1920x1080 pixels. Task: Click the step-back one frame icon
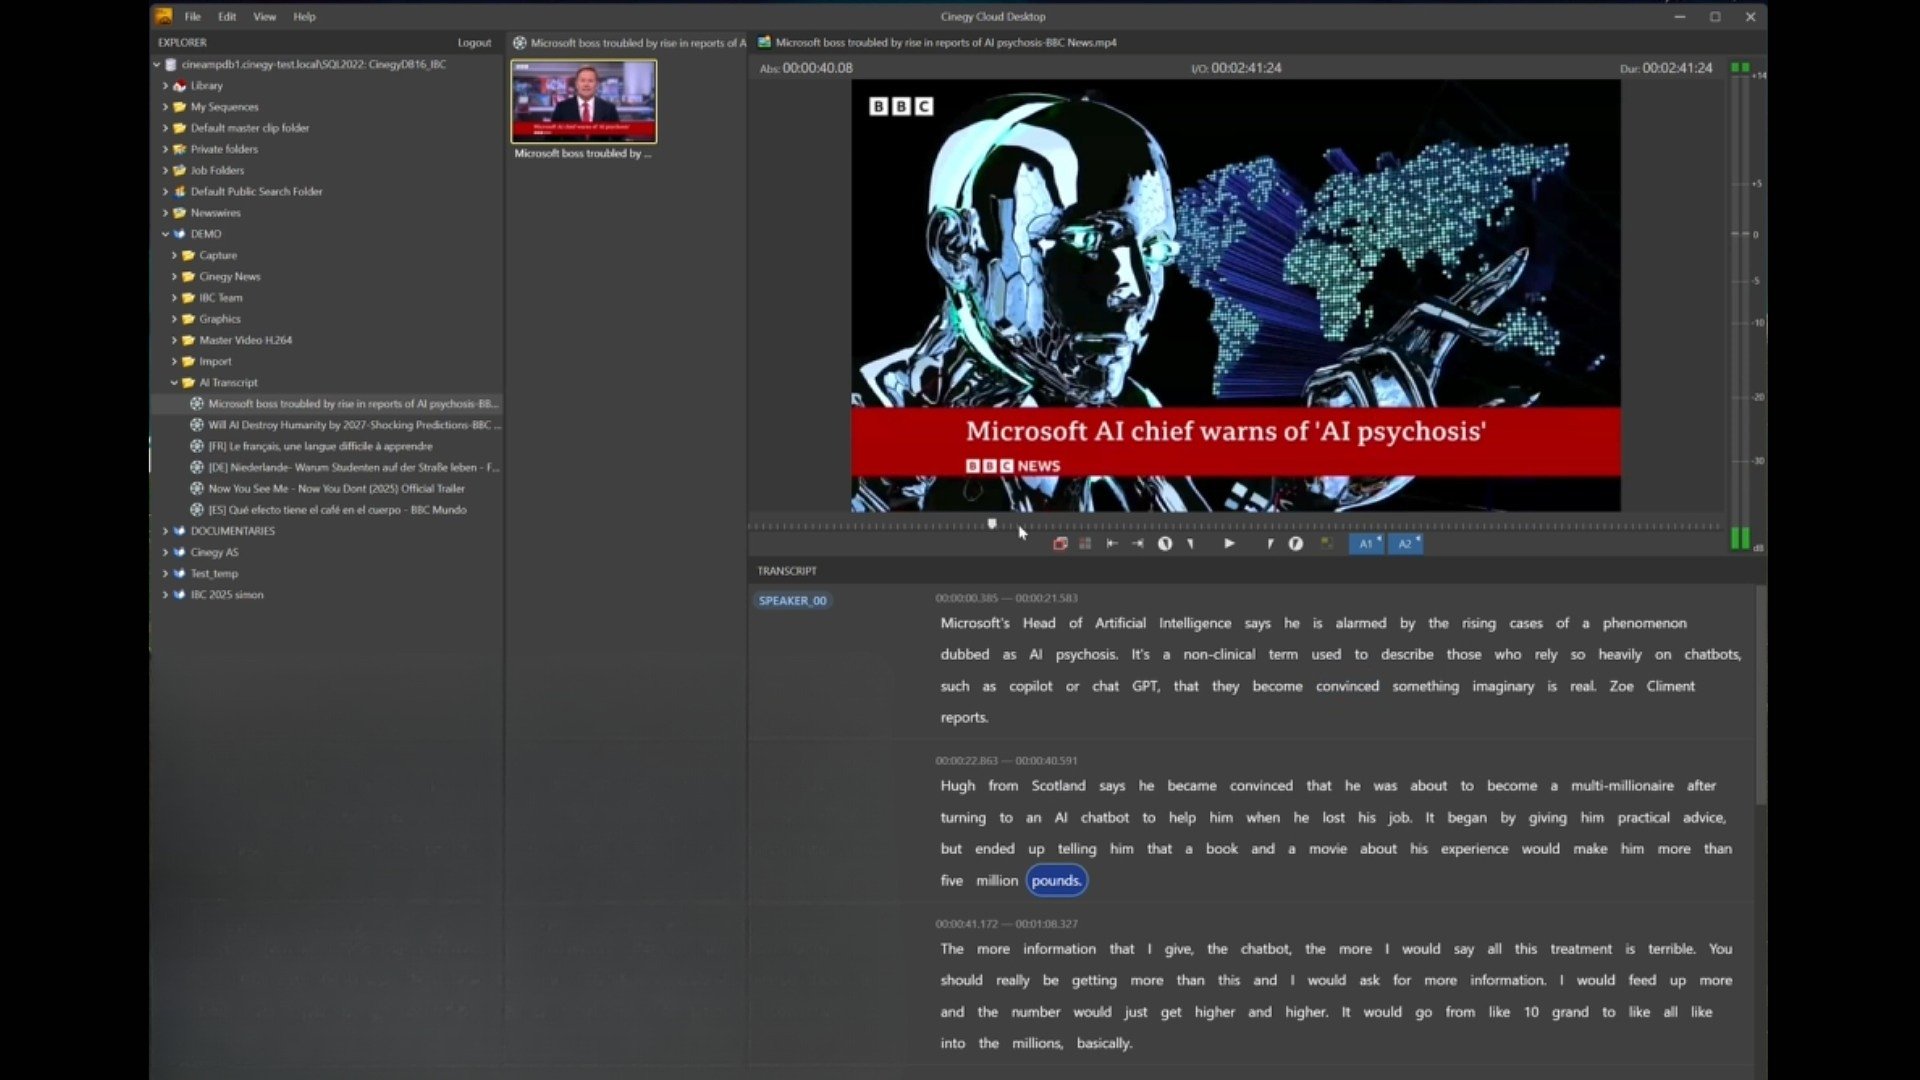click(x=1190, y=544)
